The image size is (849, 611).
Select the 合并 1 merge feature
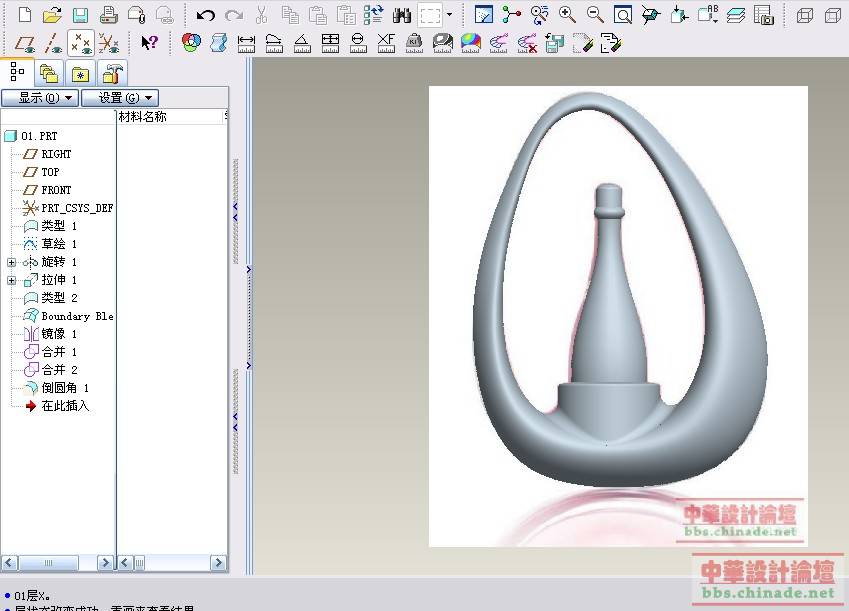pyautogui.click(x=50, y=352)
